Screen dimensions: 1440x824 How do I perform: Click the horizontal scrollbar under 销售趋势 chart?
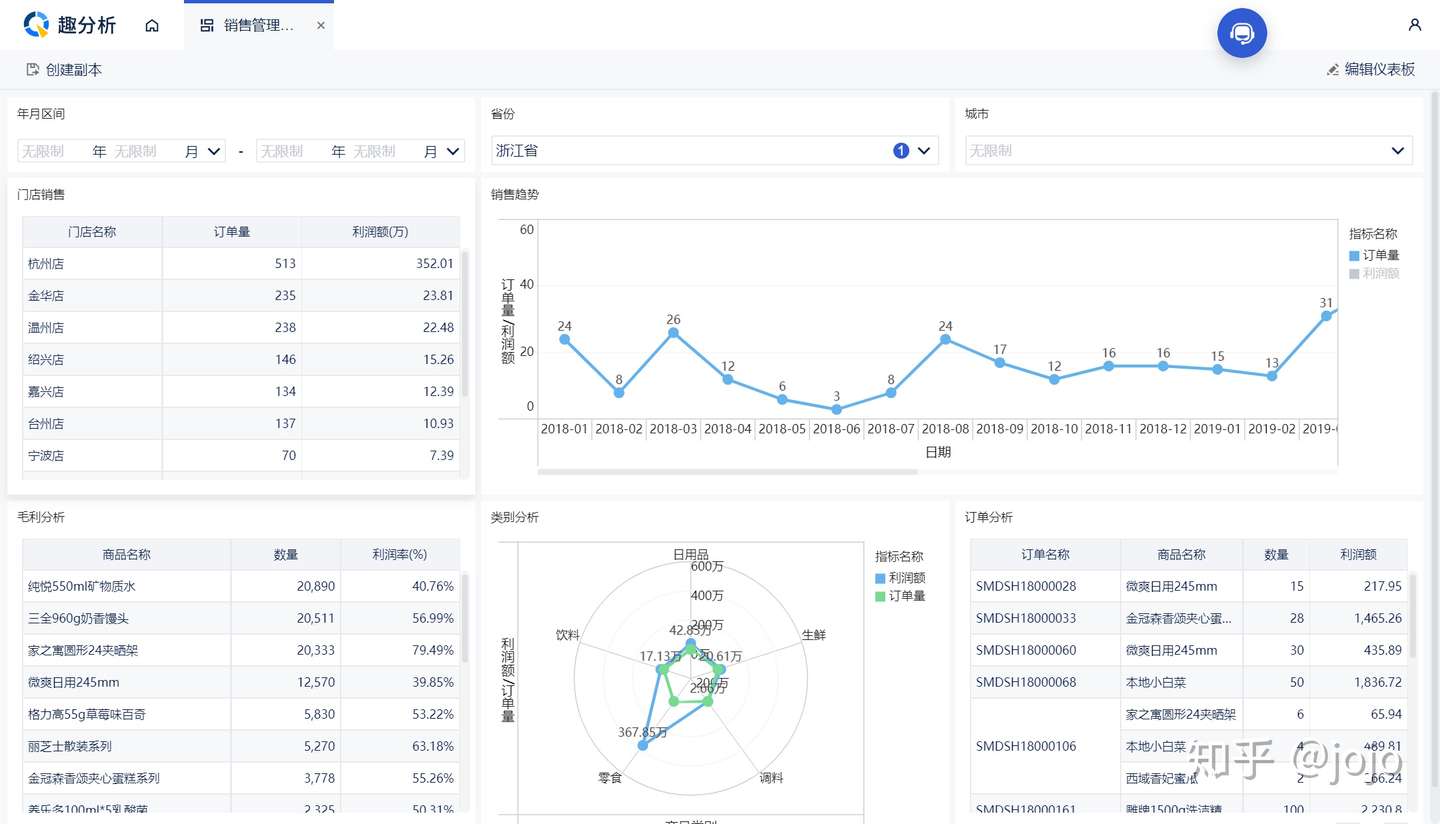[x=727, y=471]
